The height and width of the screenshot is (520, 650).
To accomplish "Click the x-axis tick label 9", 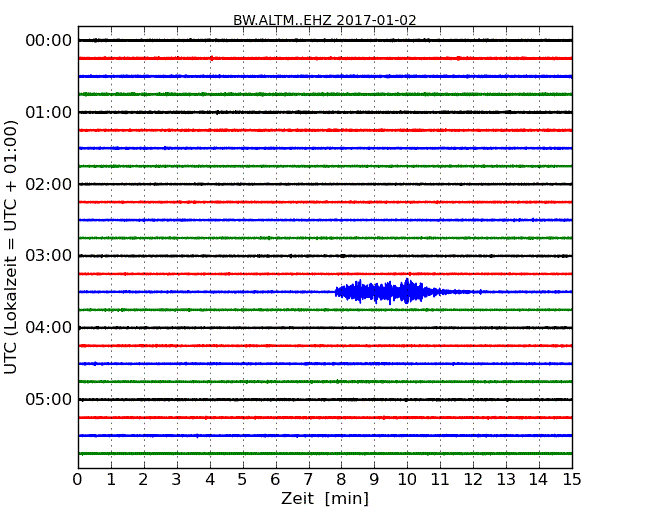I will pos(374,479).
